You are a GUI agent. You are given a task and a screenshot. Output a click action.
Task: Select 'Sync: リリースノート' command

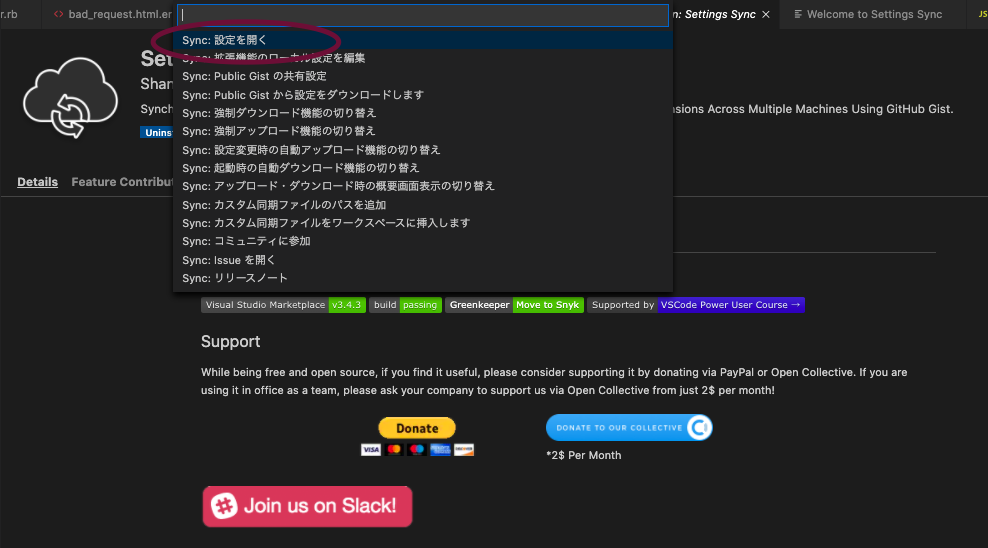(423, 278)
